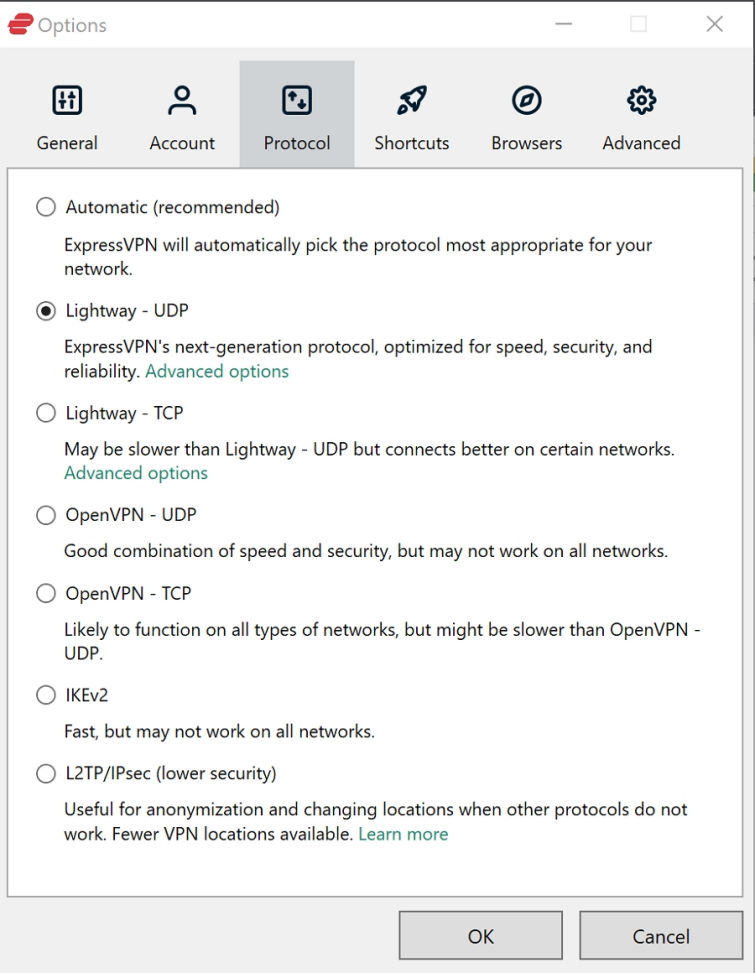The width and height of the screenshot is (755, 973).
Task: Select the Protocol tab icon
Action: [296, 99]
